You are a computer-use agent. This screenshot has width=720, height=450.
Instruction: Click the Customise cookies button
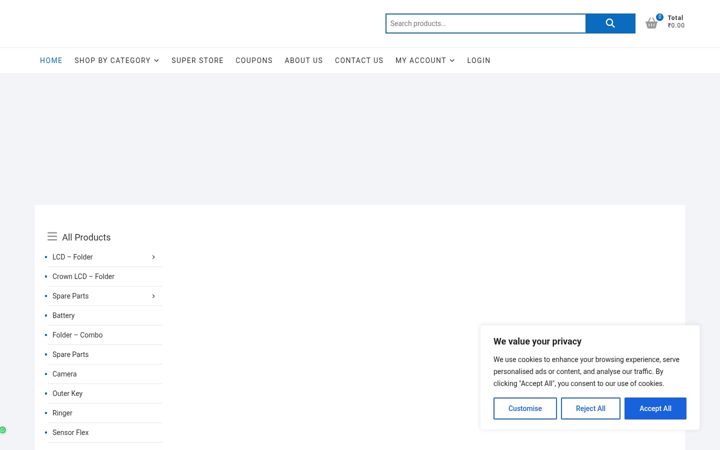525,408
